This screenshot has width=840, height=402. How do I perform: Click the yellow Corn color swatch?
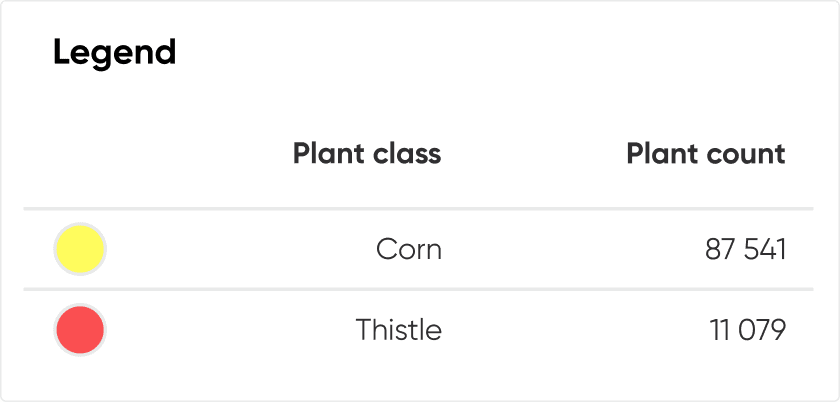coord(79,249)
